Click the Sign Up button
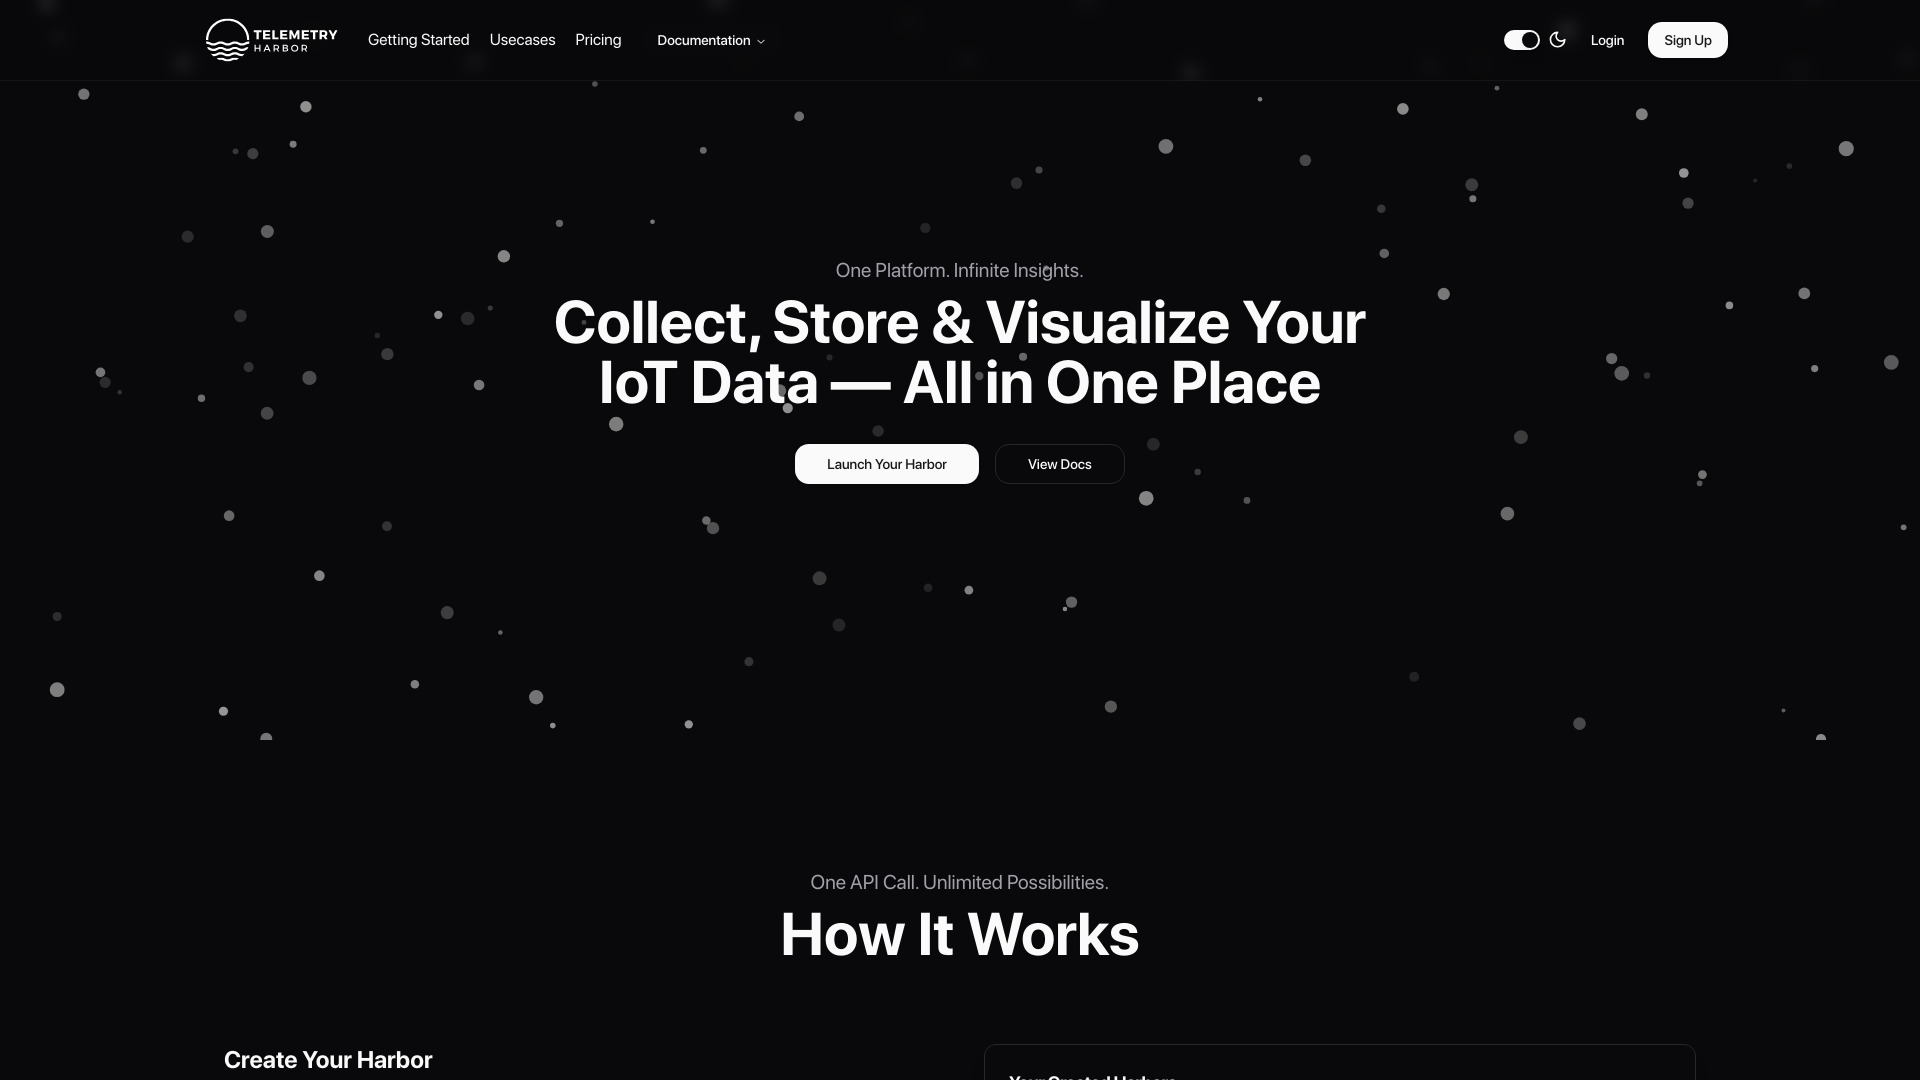This screenshot has width=1920, height=1080. [x=1688, y=40]
